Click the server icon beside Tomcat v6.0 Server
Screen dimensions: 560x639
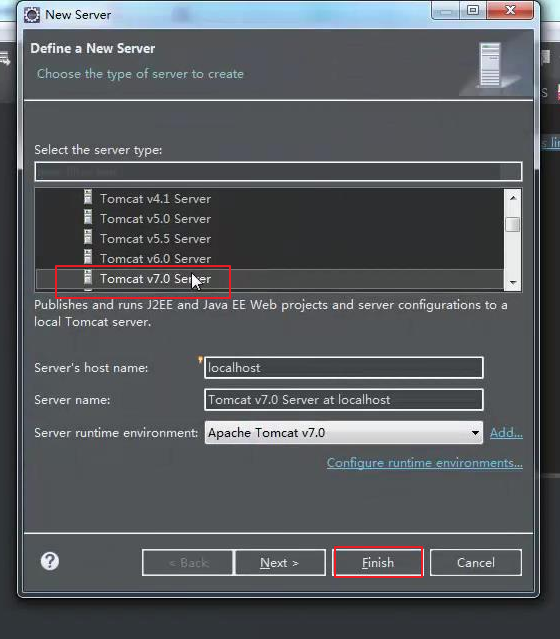pyautogui.click(x=88, y=257)
